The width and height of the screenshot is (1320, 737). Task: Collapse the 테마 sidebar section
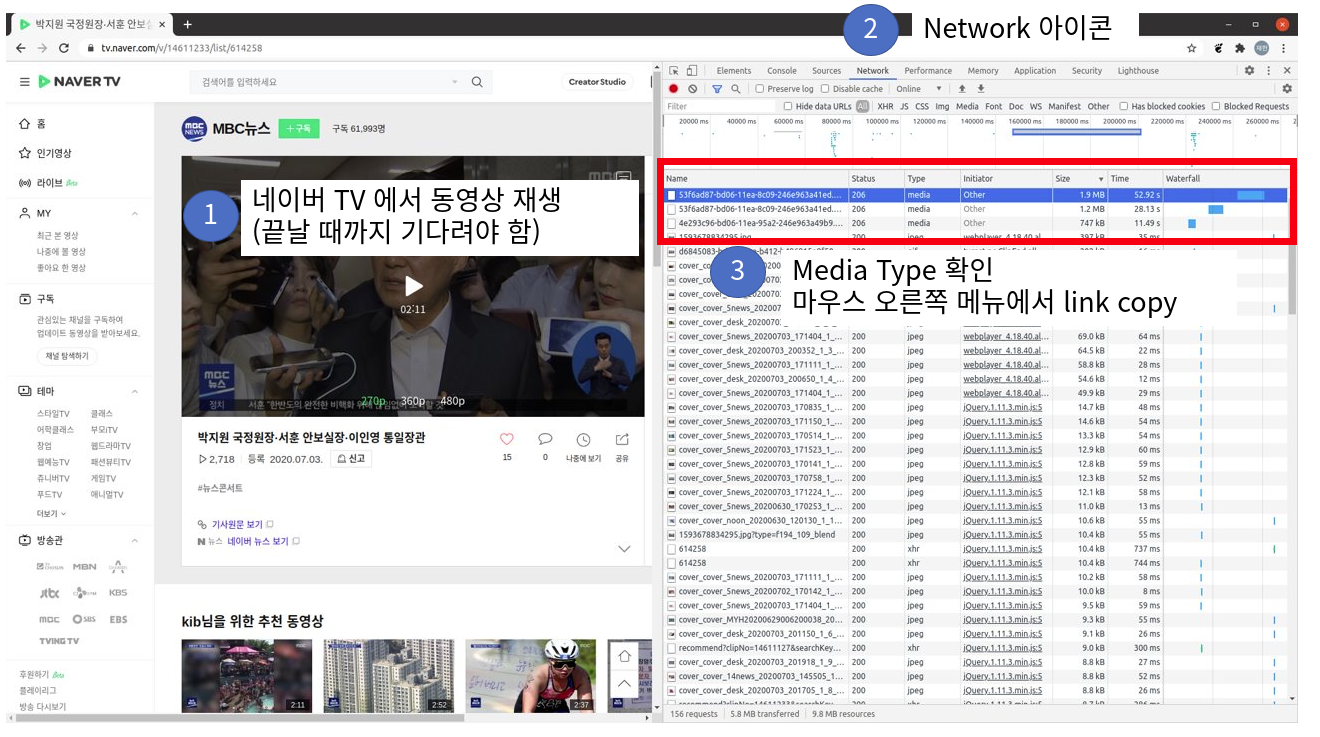click(x=135, y=391)
